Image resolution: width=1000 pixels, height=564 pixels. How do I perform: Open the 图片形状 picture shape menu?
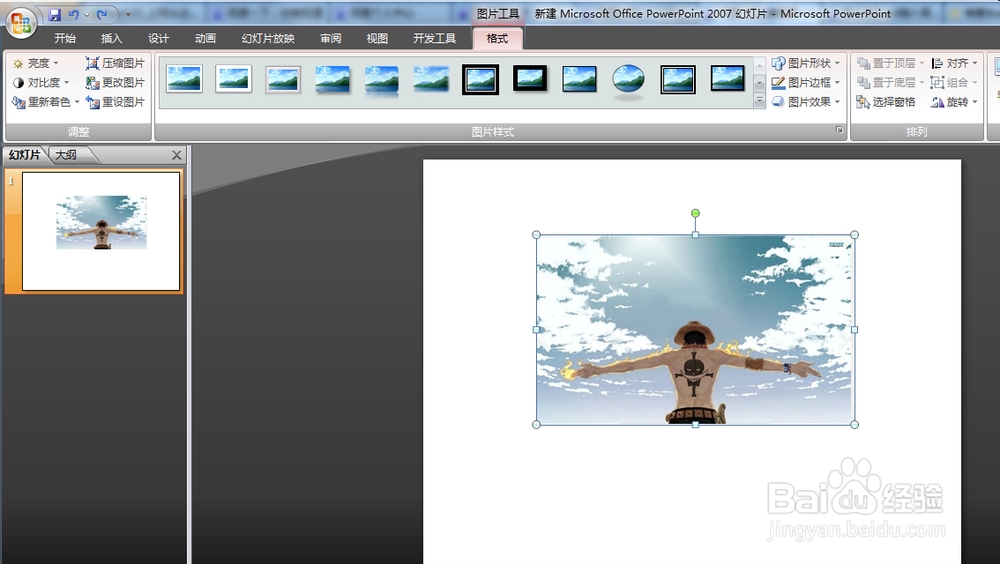(x=806, y=63)
